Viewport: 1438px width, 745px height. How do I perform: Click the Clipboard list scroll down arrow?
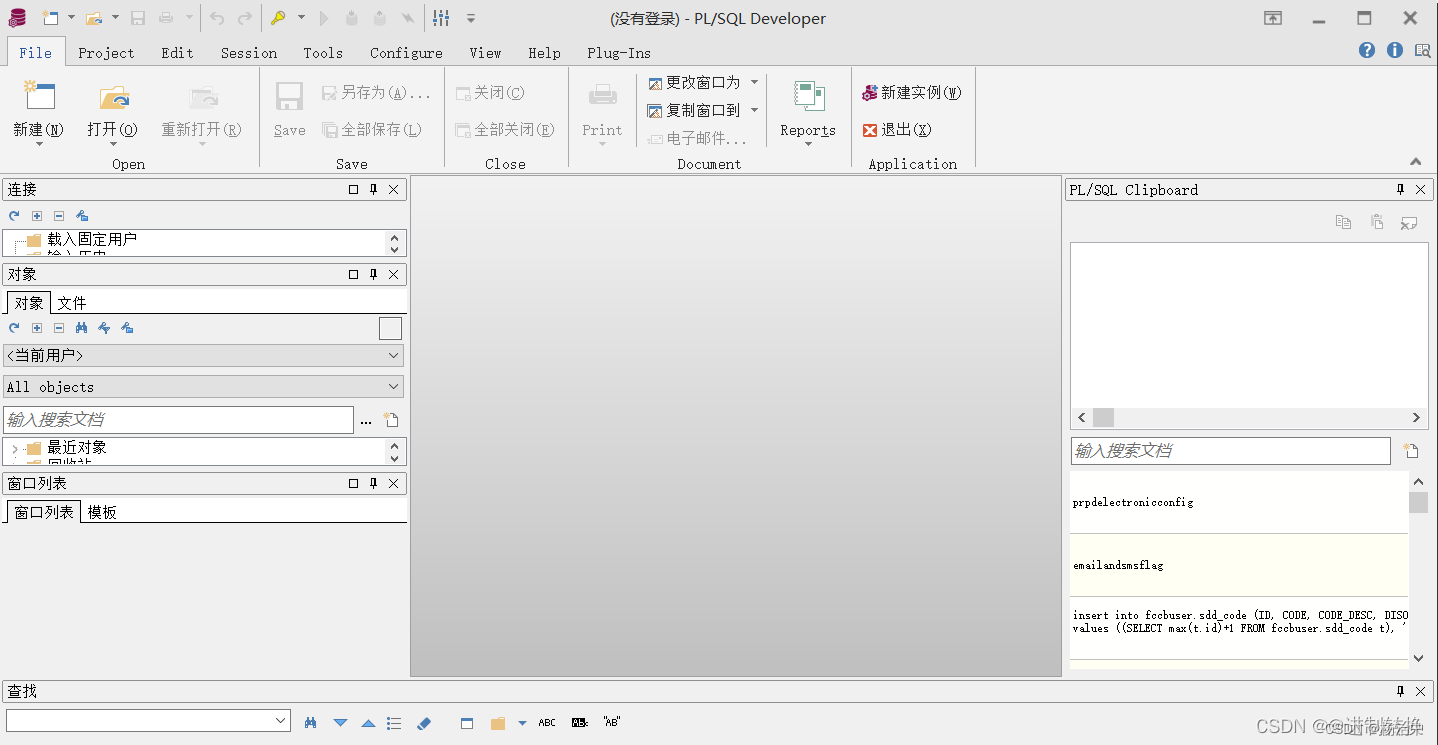pyautogui.click(x=1418, y=658)
